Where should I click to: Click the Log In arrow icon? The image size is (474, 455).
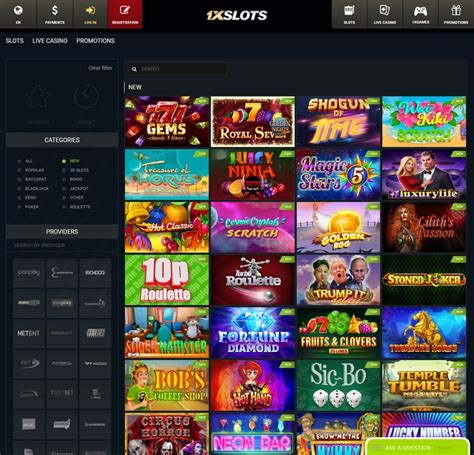[90, 10]
